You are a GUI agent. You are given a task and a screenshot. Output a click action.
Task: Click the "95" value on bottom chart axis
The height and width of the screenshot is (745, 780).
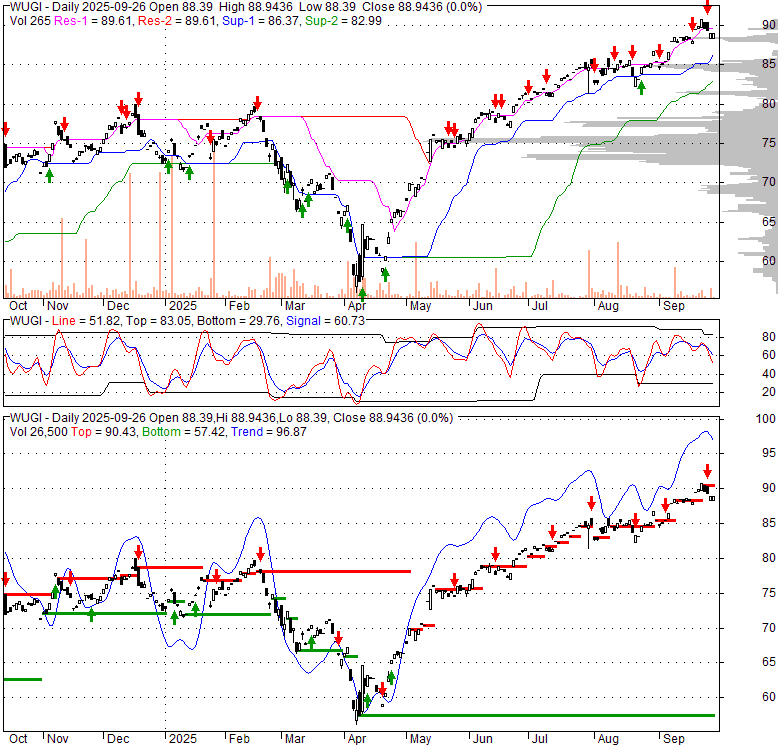[x=769, y=453]
